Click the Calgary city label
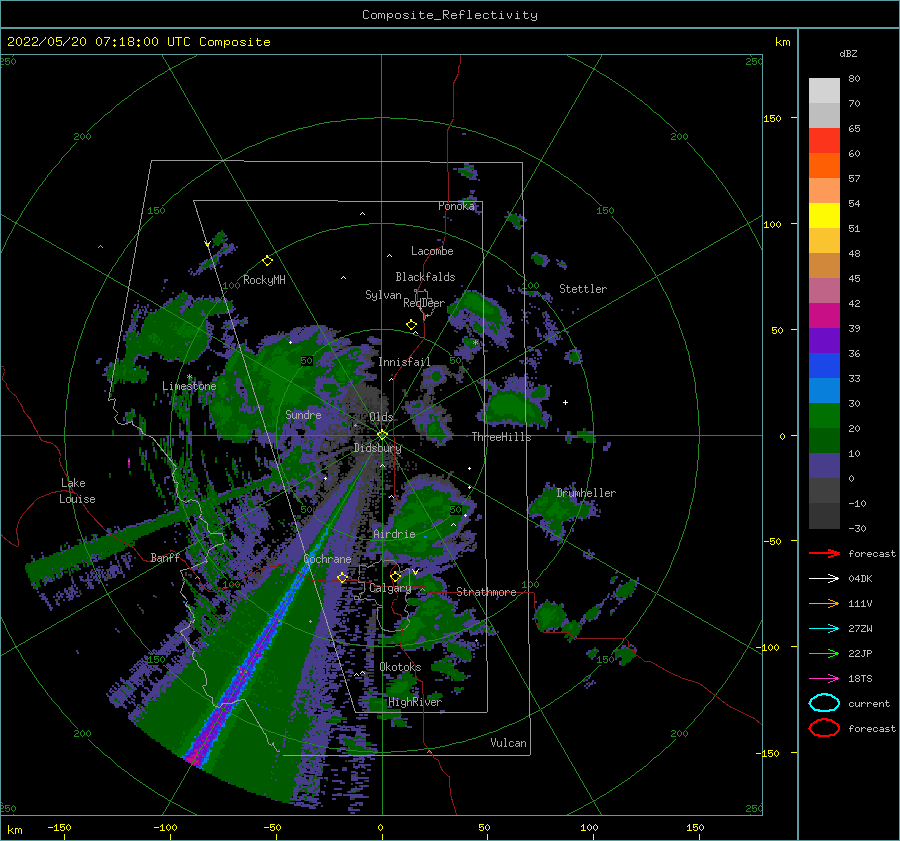900x841 pixels. coord(390,588)
